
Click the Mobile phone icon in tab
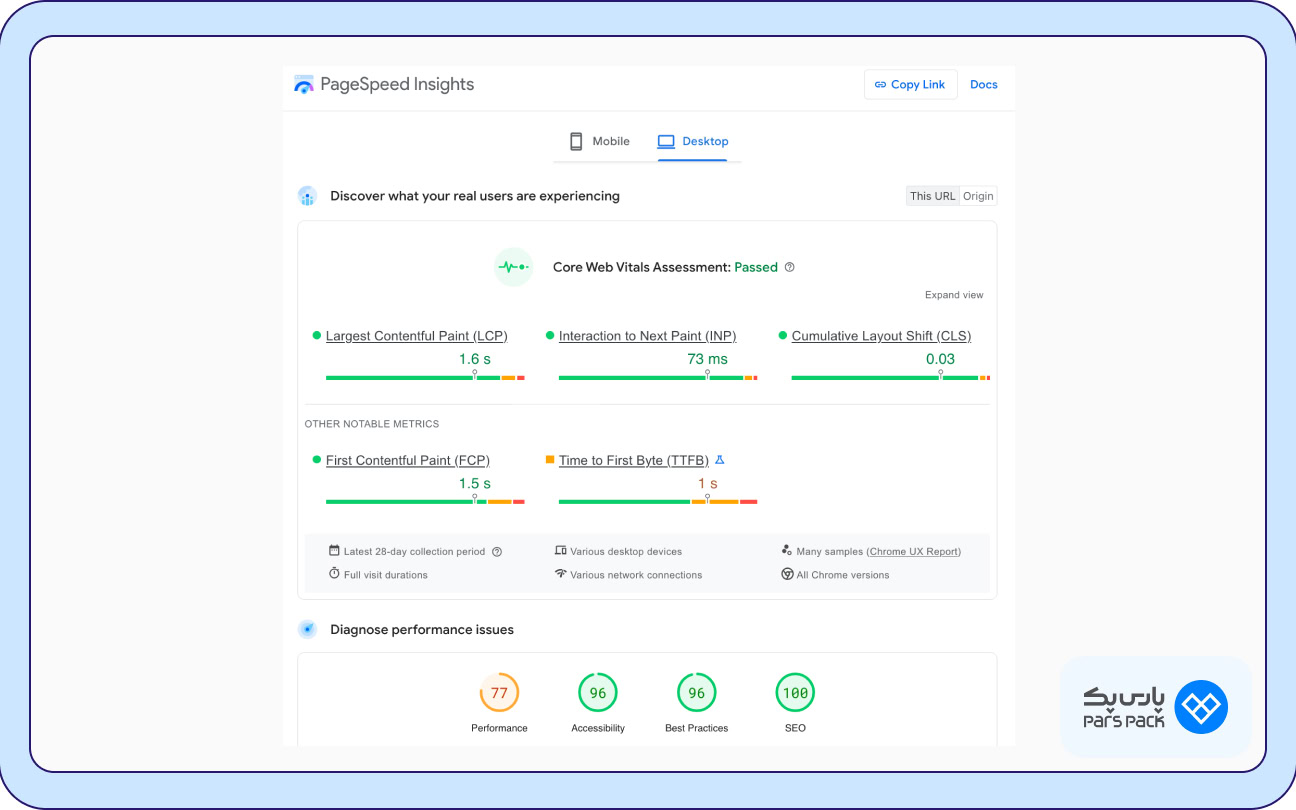(x=576, y=141)
